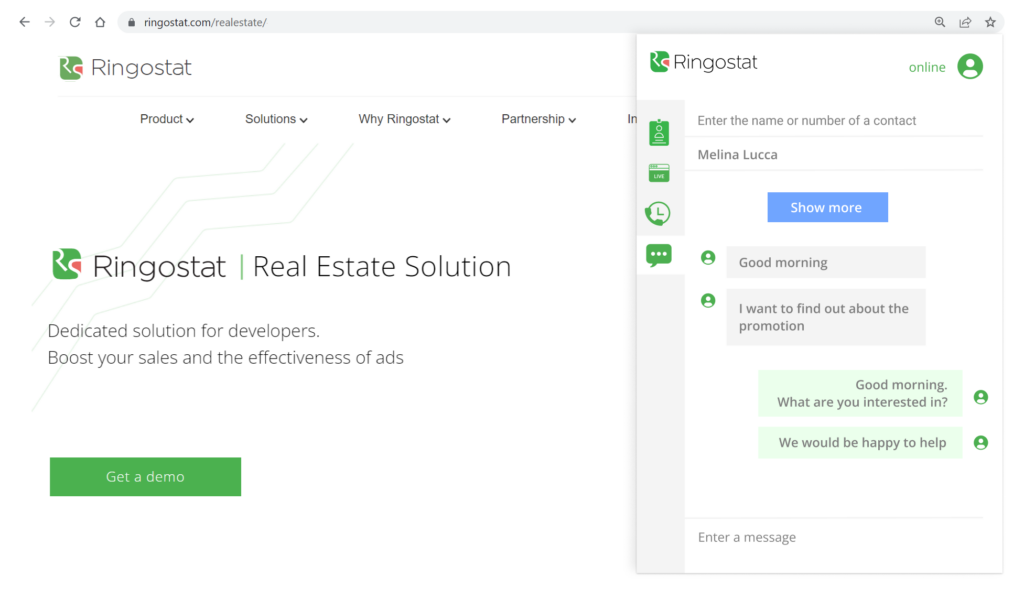This screenshot has height=589, width=1024.
Task: Open the LIVE calls sidebar icon
Action: 658,173
